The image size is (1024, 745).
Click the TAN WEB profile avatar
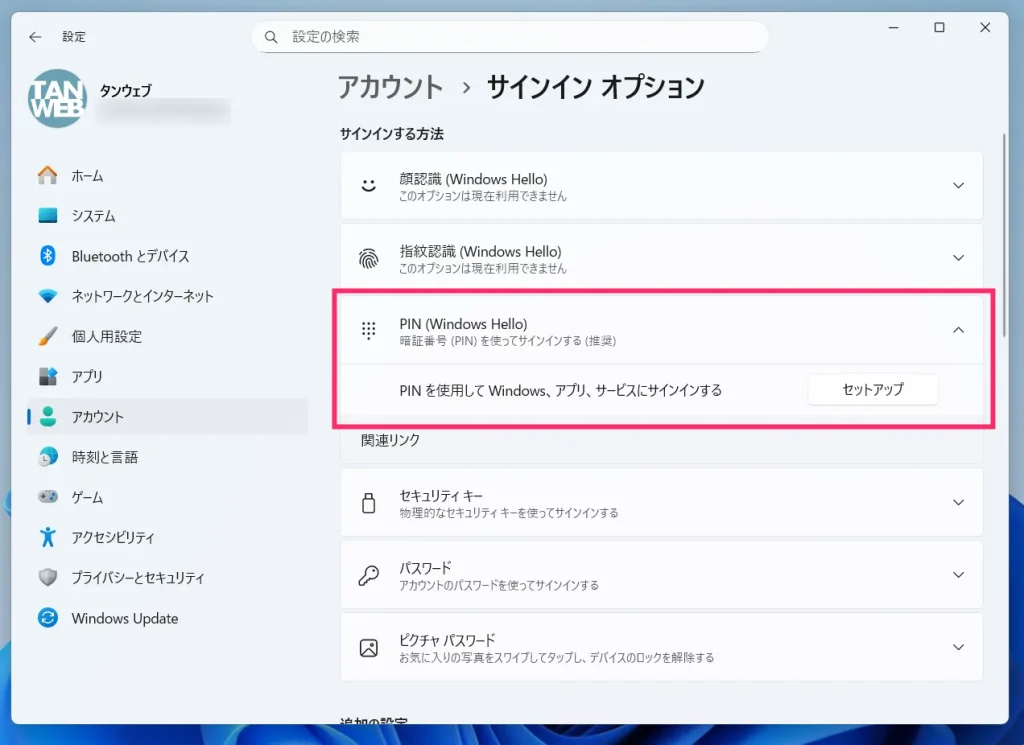(57, 99)
